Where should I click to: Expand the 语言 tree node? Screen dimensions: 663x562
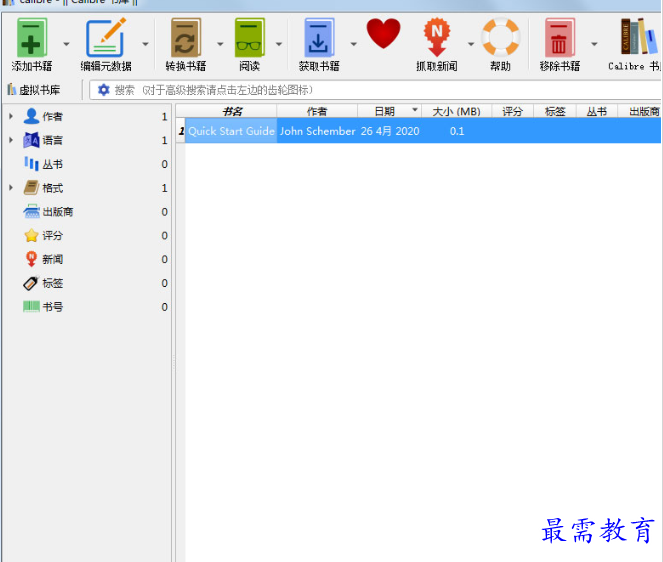click(11, 140)
